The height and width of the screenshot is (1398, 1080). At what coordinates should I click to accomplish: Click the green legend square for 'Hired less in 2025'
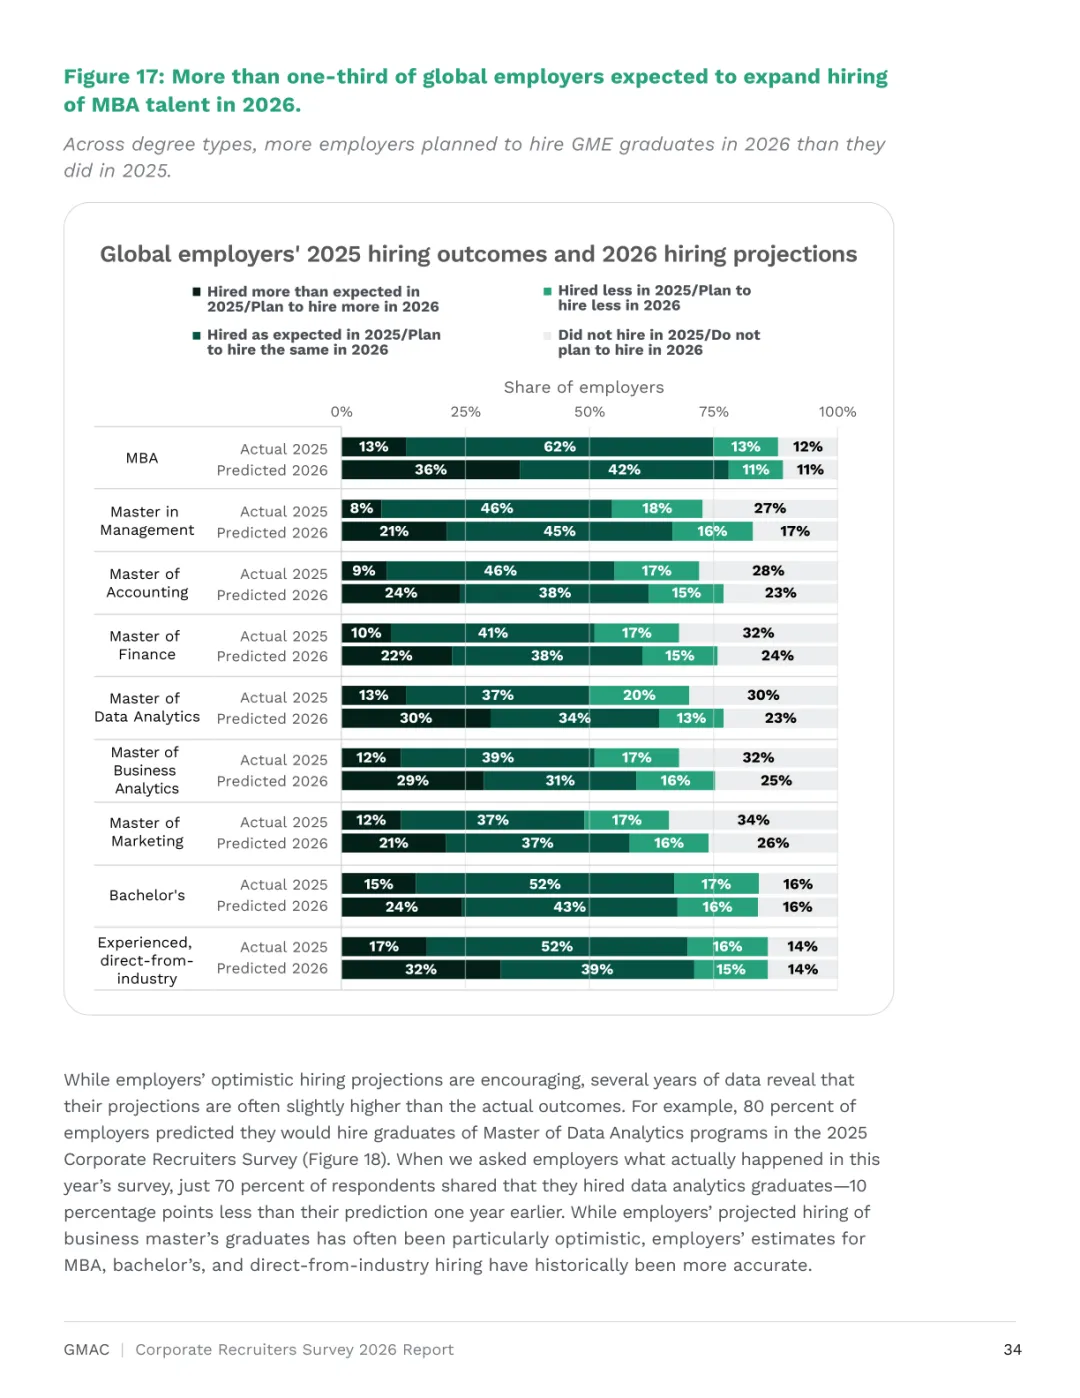547,291
